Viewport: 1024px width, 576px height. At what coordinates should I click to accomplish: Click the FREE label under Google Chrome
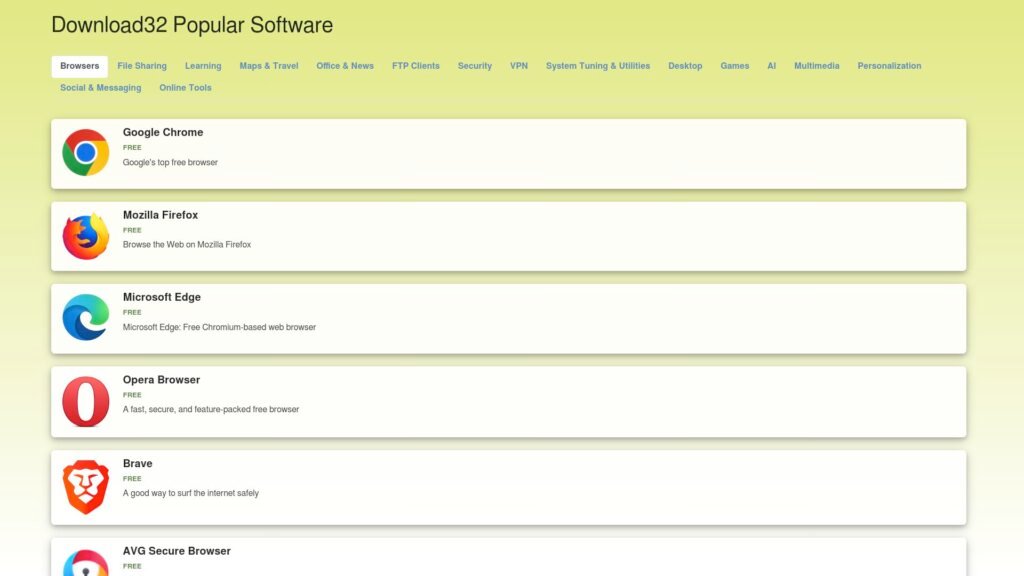click(x=132, y=148)
